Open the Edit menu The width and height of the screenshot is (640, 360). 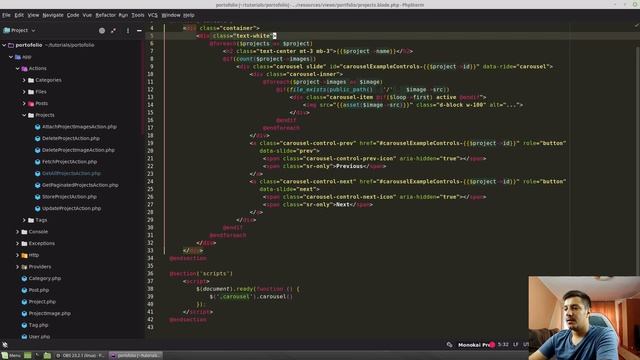coord(19,15)
